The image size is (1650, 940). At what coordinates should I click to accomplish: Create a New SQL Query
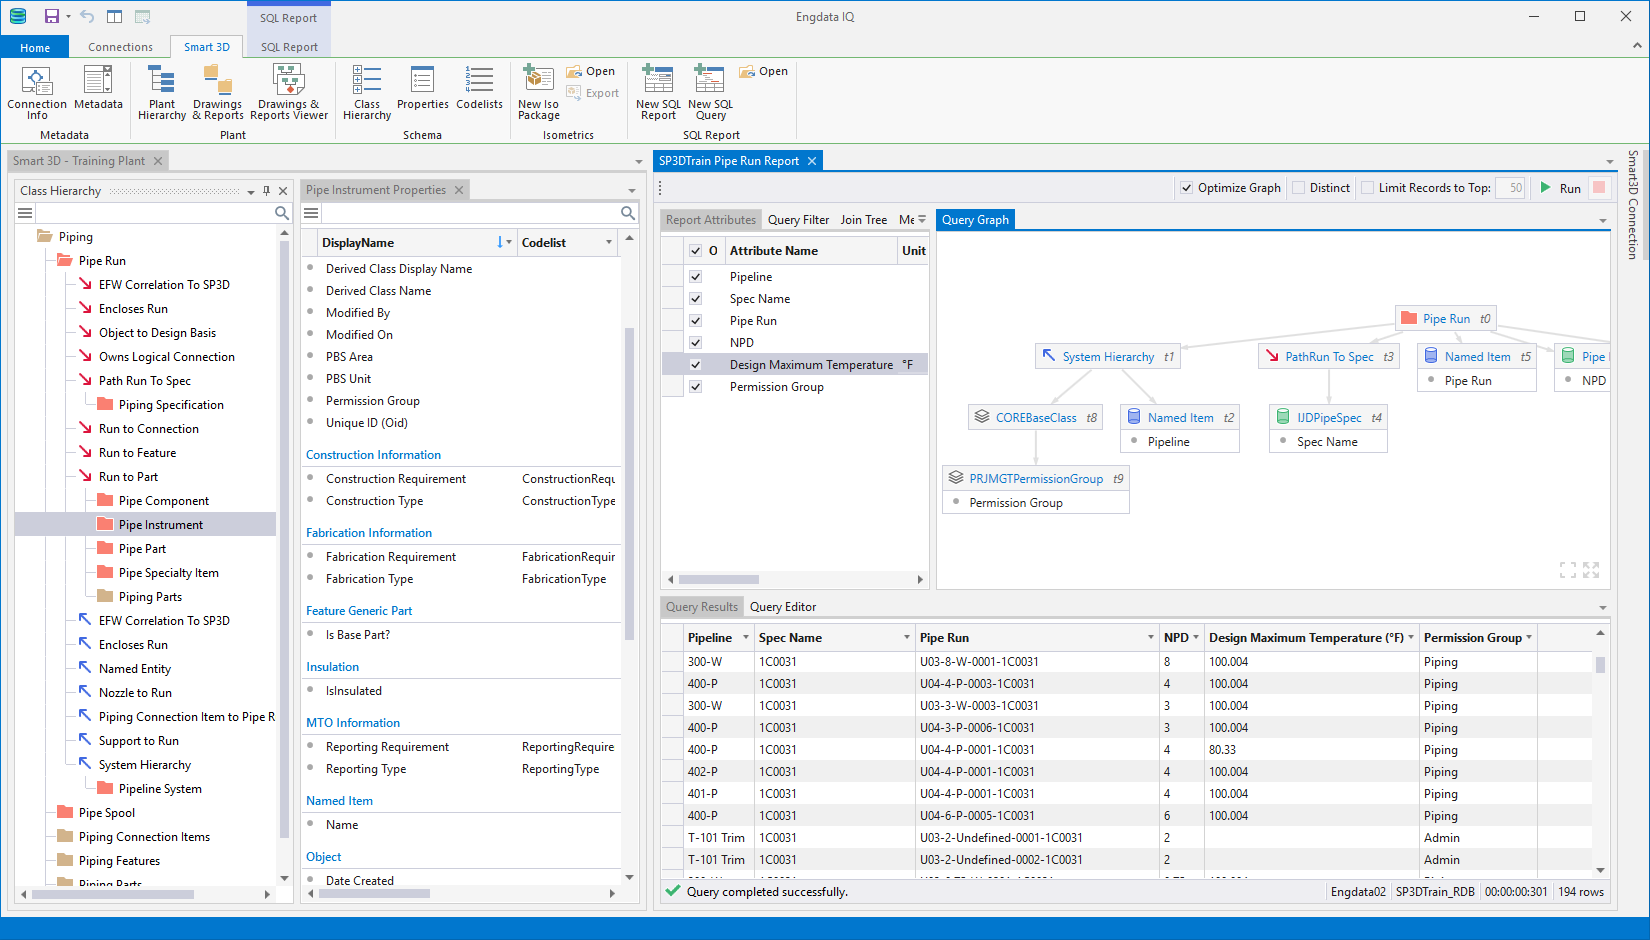click(x=710, y=93)
